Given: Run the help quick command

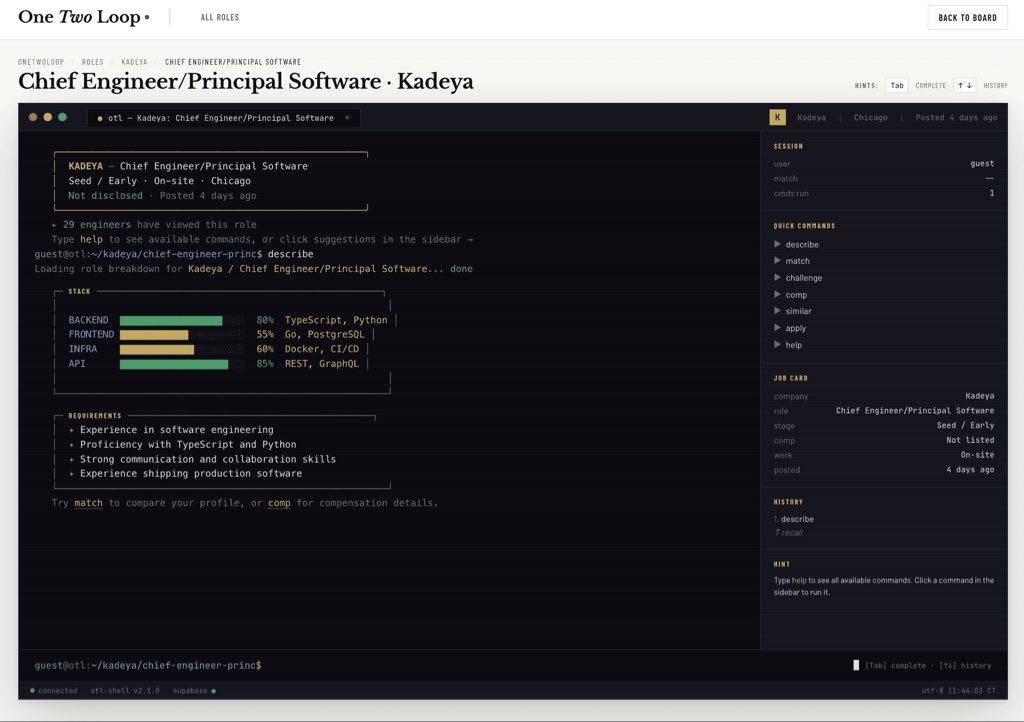Looking at the screenshot, I should [793, 345].
